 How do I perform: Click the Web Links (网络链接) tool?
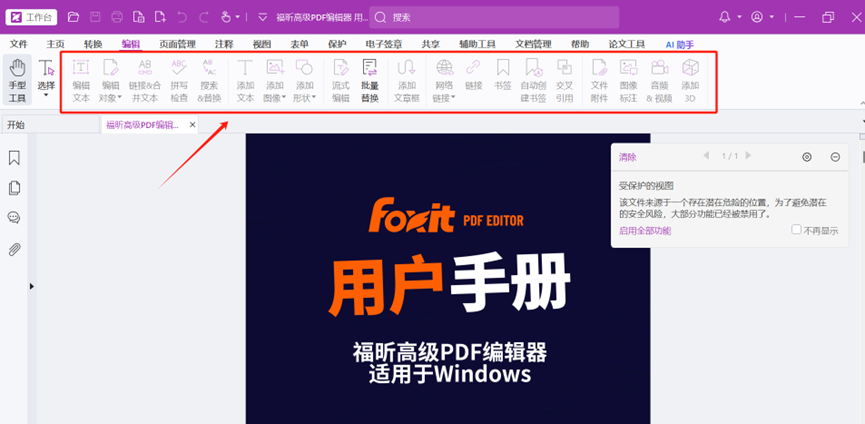(x=444, y=81)
